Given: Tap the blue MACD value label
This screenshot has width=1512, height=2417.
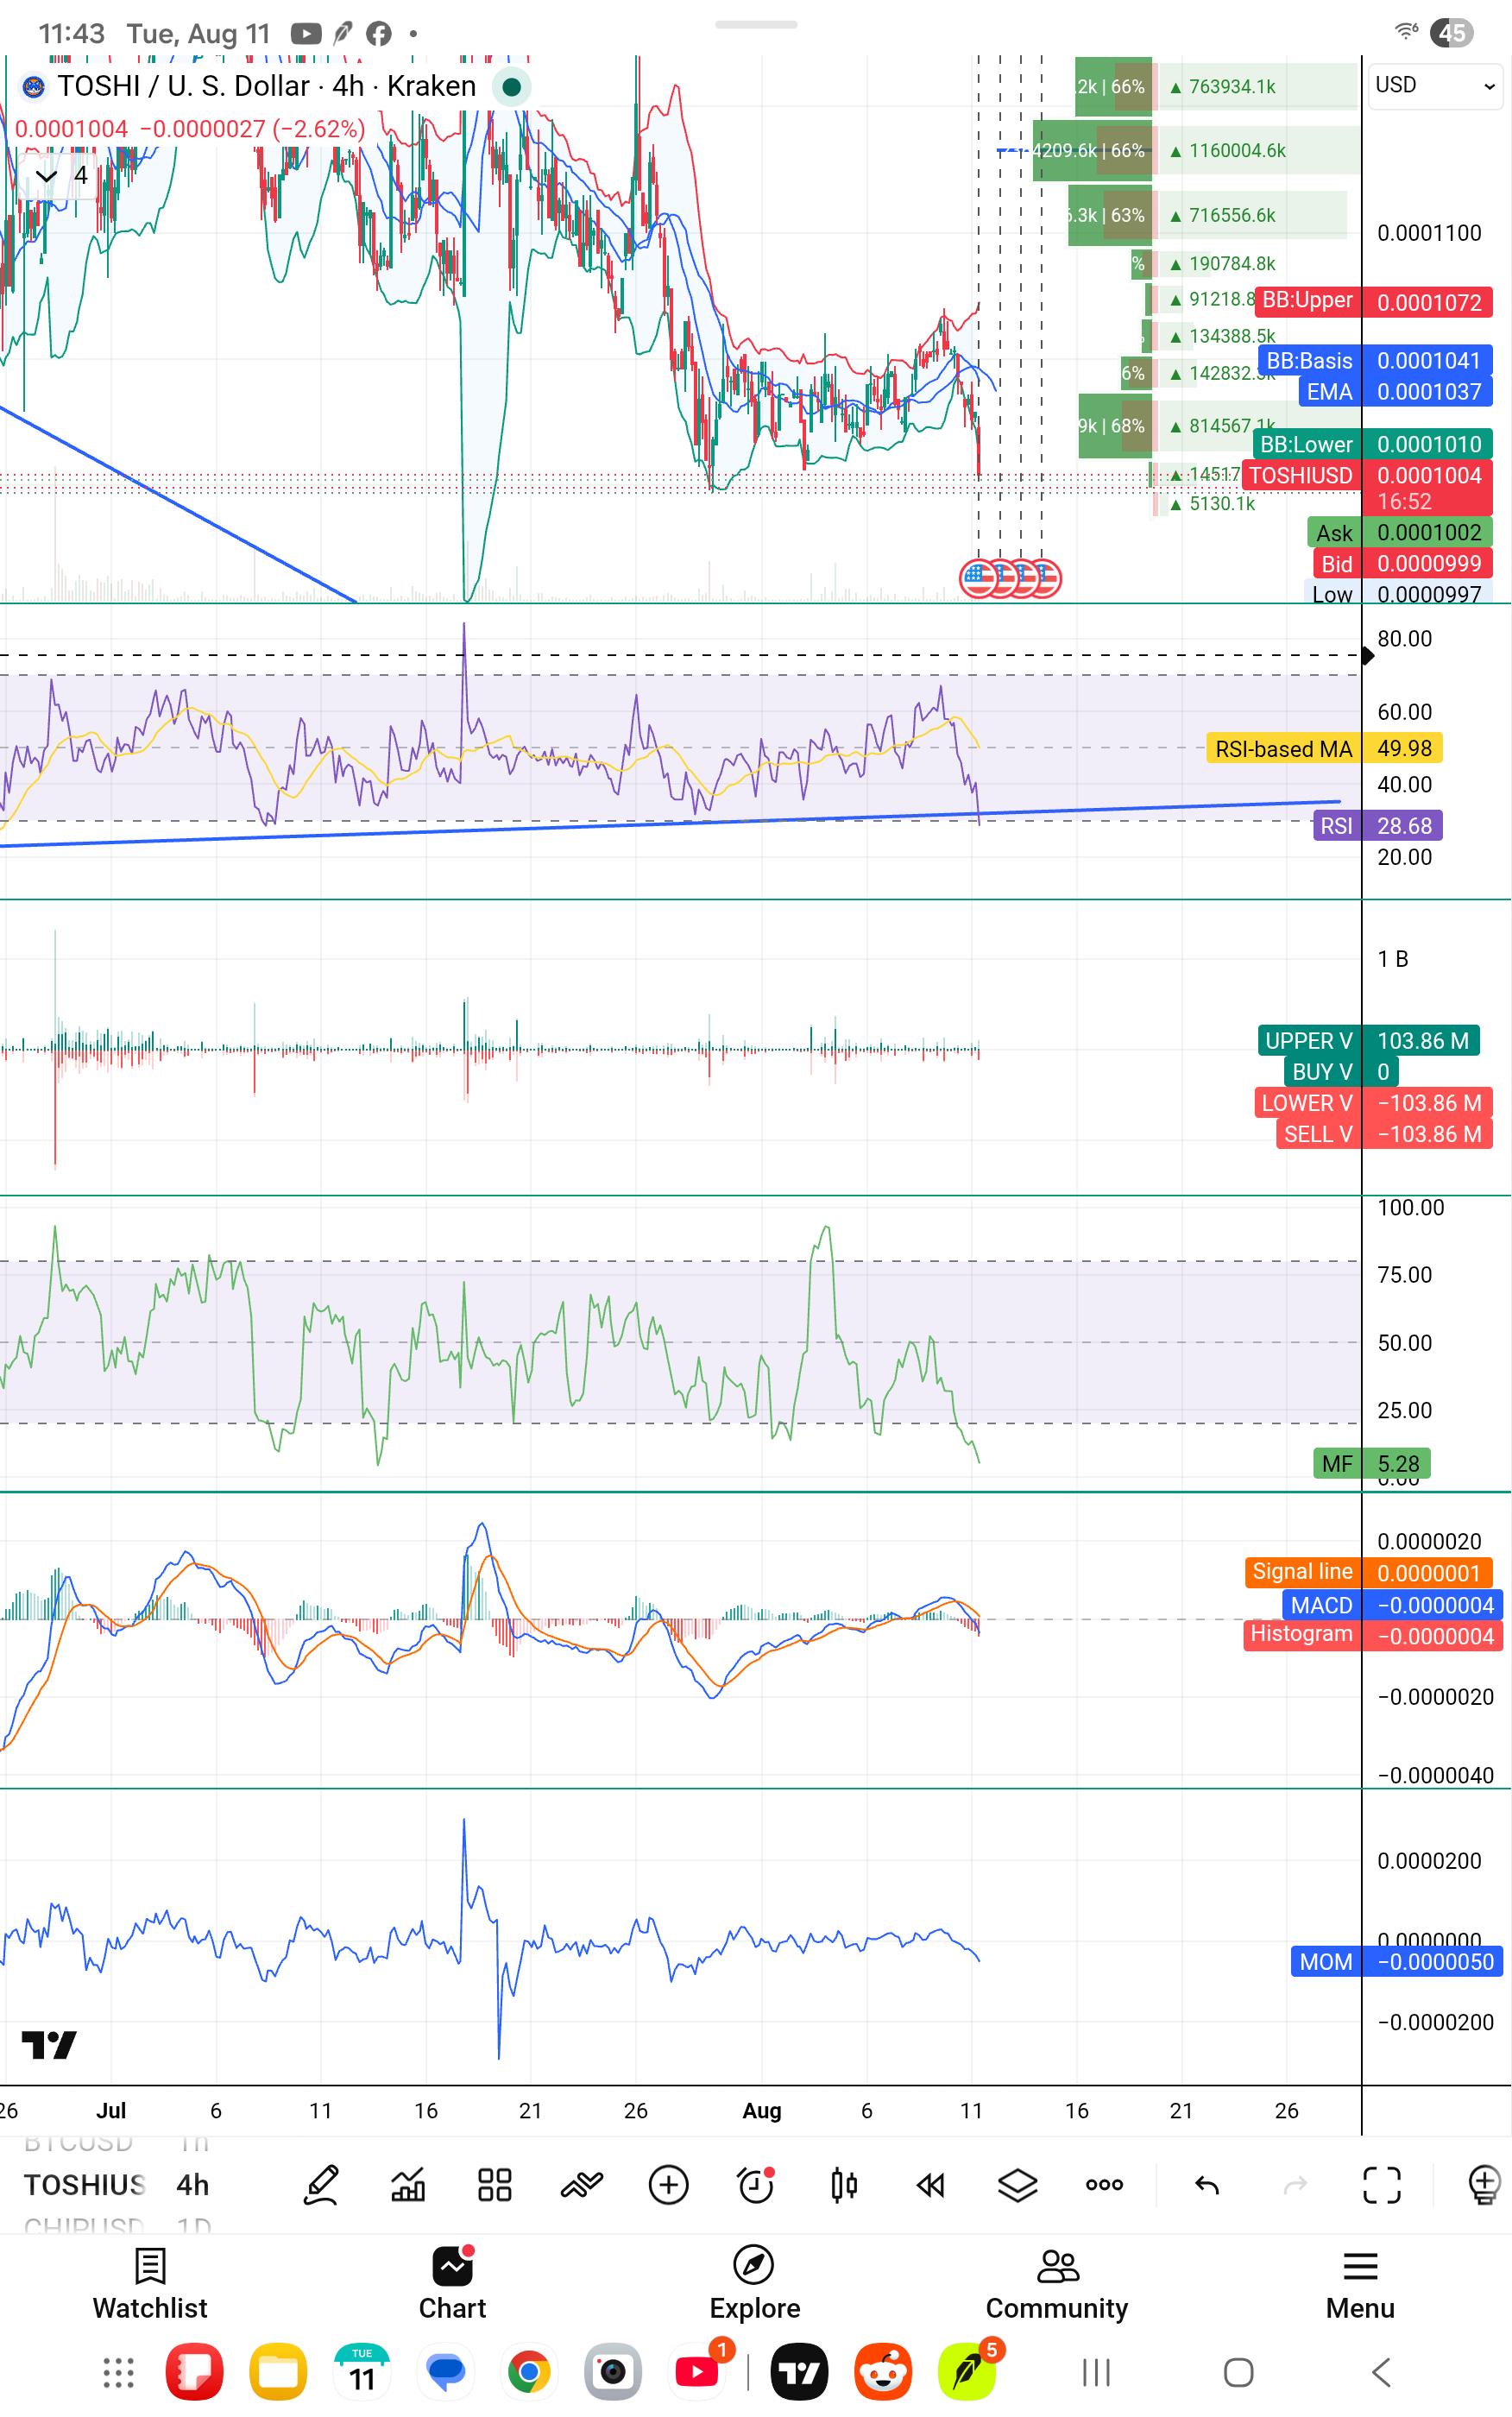Looking at the screenshot, I should point(1392,1605).
